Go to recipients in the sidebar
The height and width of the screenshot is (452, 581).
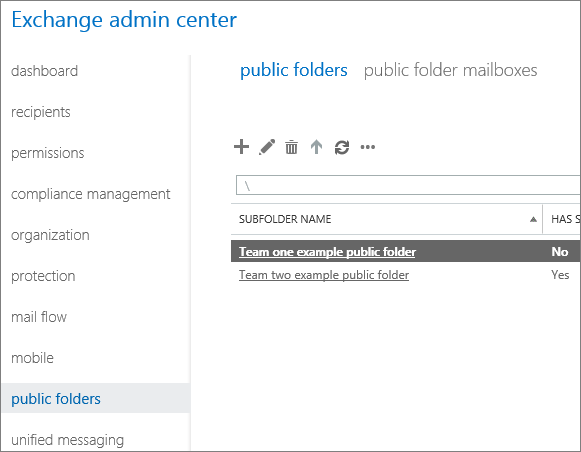[41, 112]
